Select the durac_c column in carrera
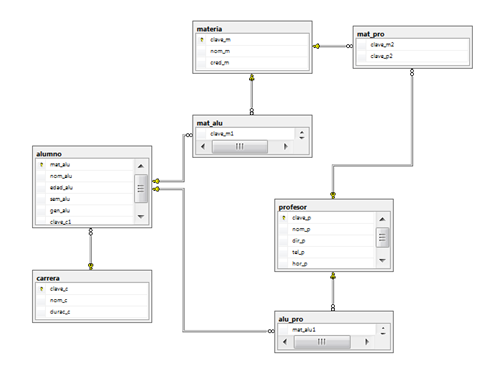The height and width of the screenshot is (379, 484). (x=92, y=312)
